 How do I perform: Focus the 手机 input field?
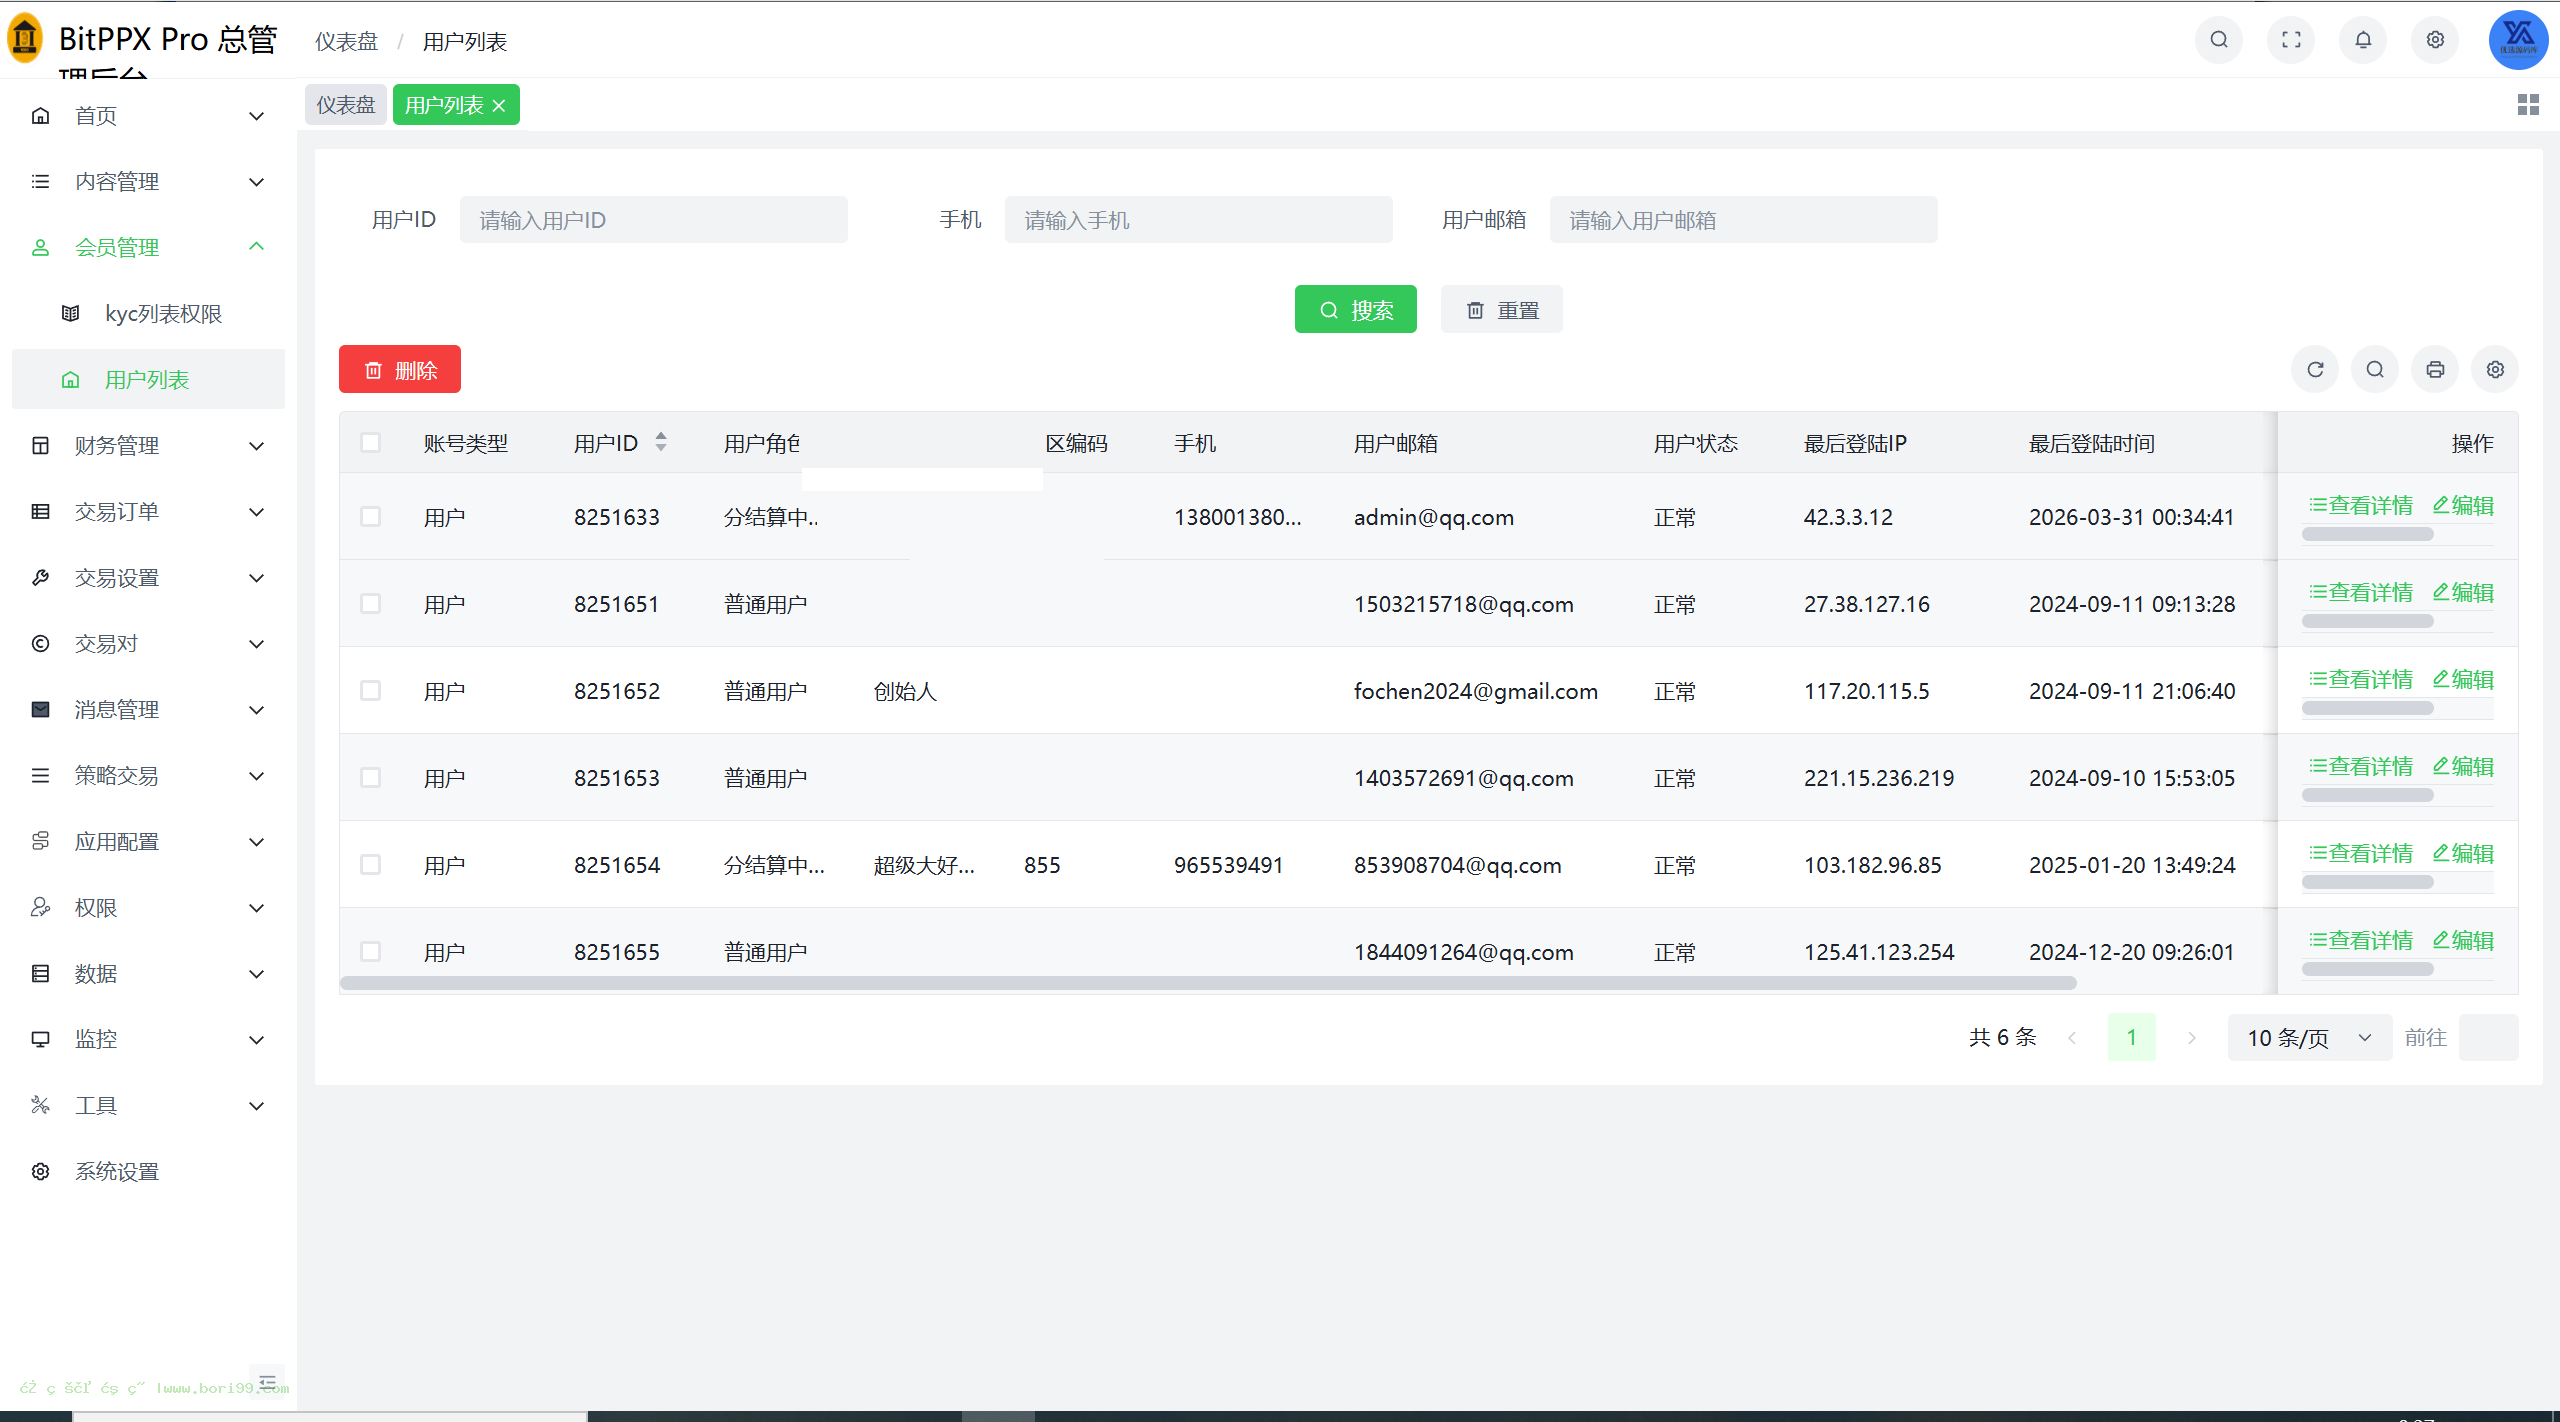(1198, 220)
